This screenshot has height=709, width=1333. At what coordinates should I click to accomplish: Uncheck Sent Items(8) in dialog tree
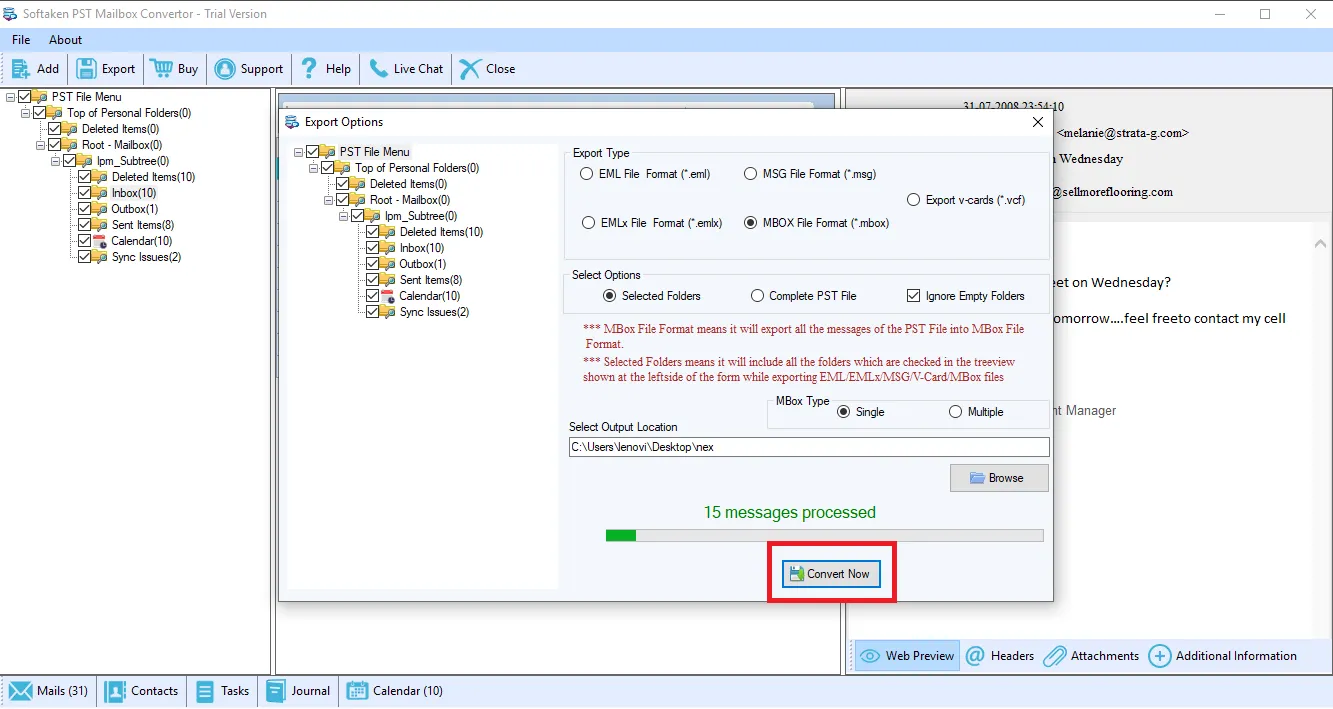click(373, 280)
